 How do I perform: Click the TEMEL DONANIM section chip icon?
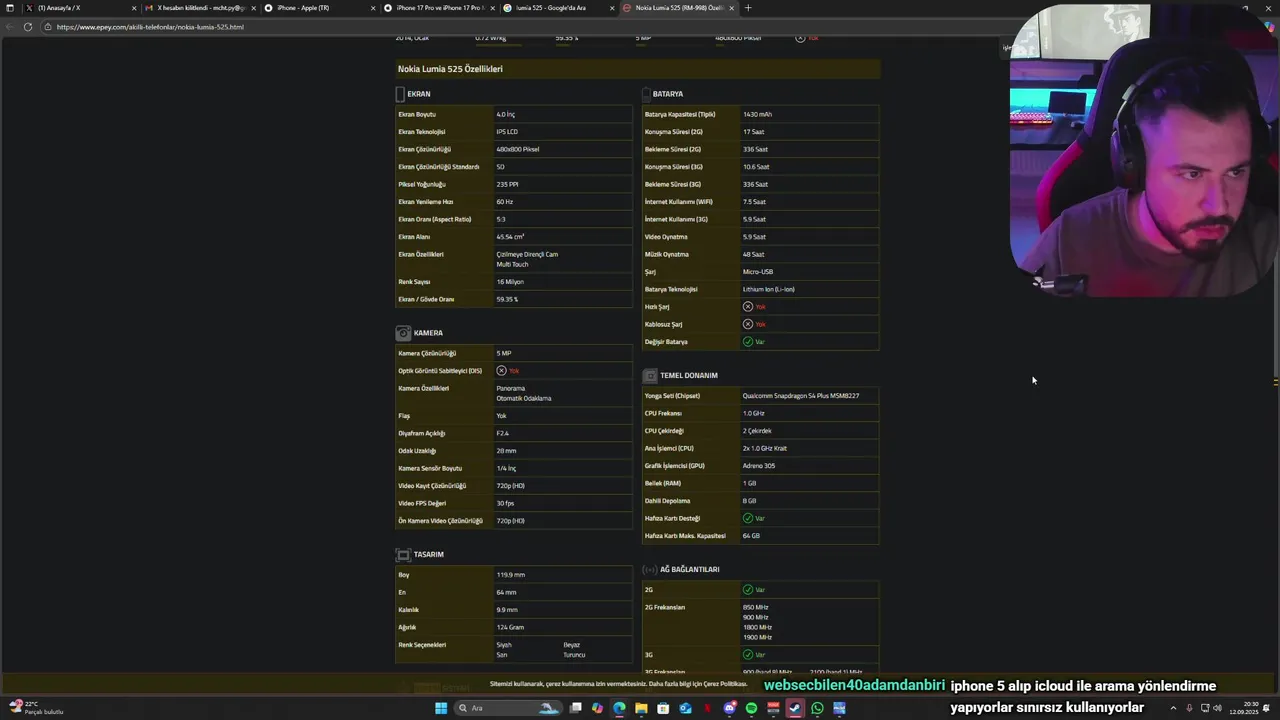point(650,376)
